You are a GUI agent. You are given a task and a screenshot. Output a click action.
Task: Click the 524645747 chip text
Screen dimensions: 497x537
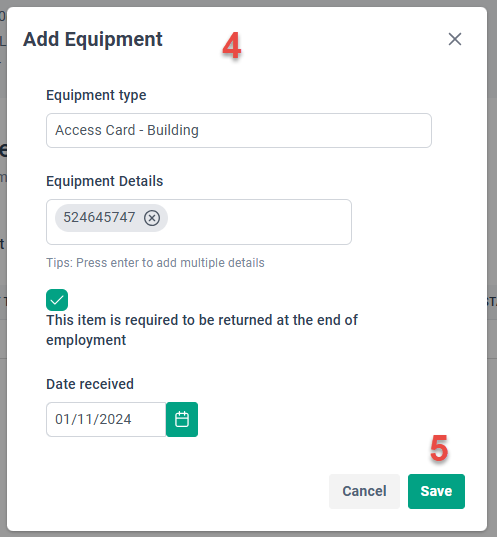tap(99, 217)
